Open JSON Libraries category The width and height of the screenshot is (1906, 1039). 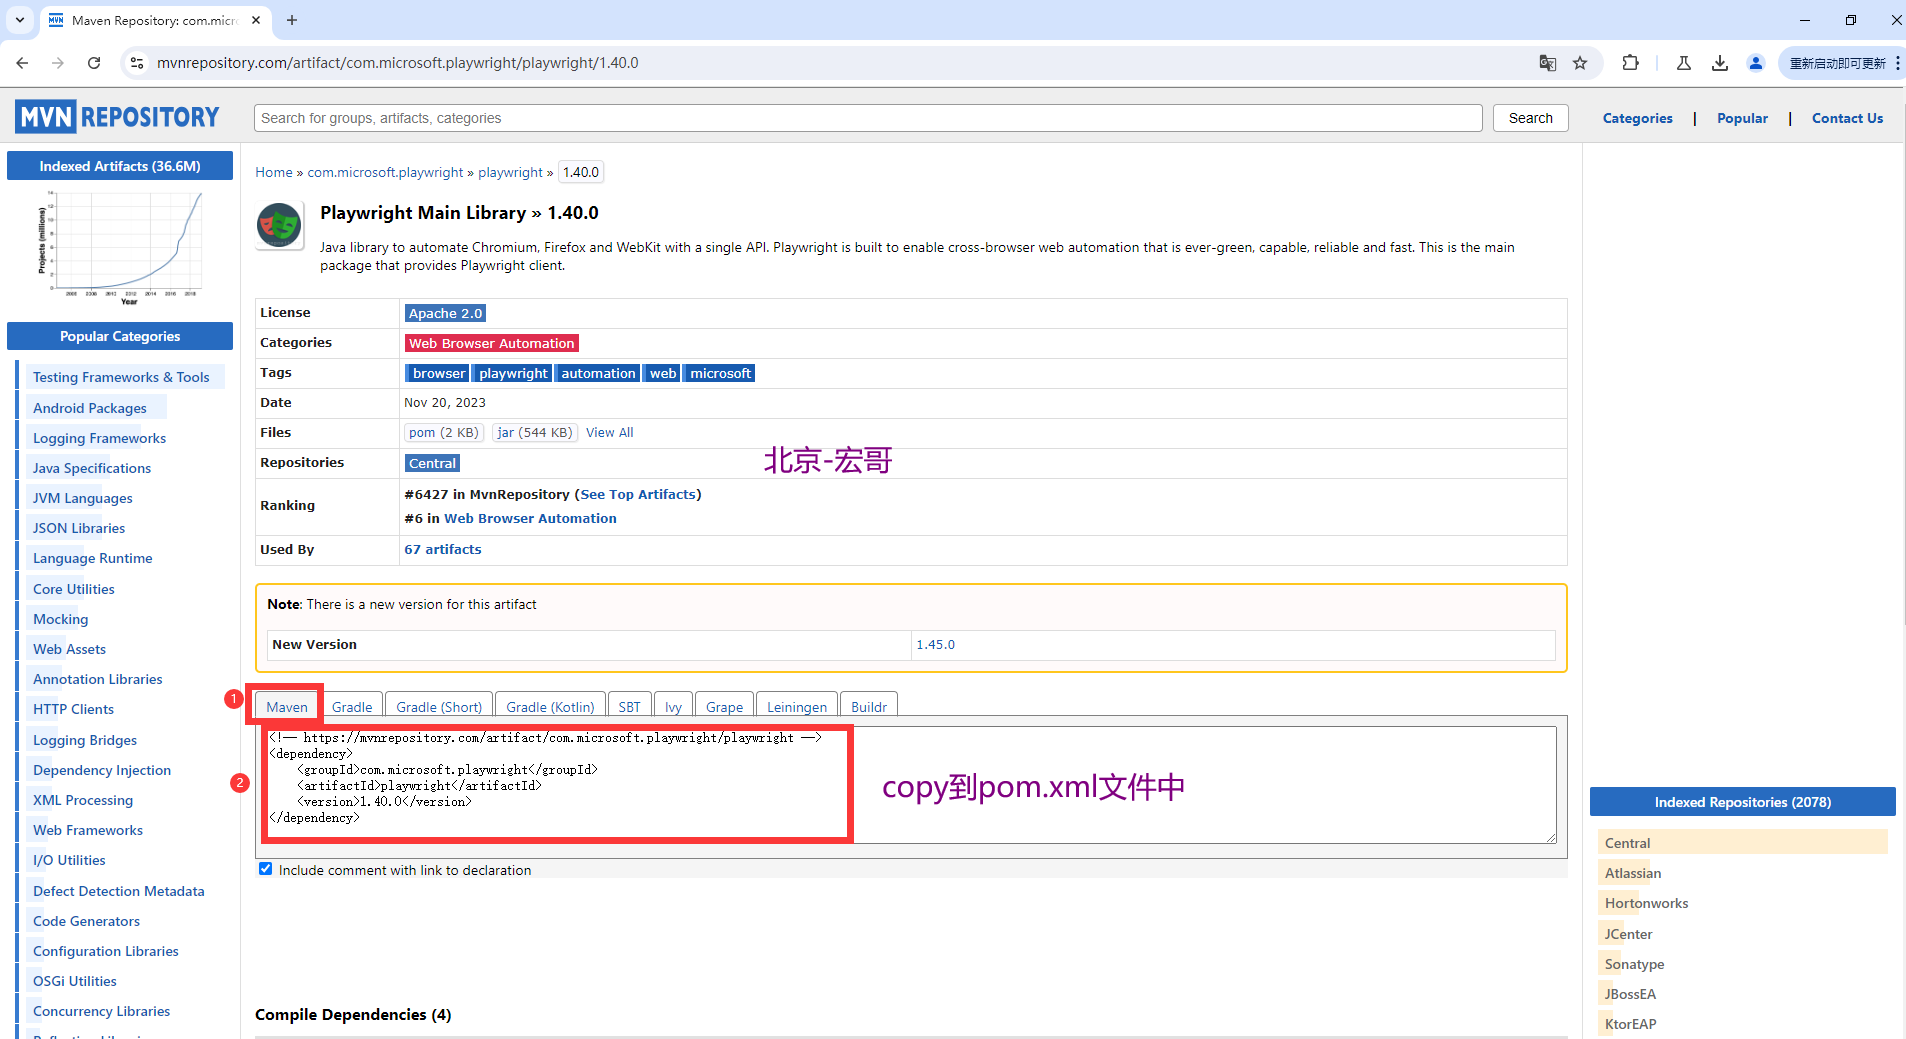(79, 528)
